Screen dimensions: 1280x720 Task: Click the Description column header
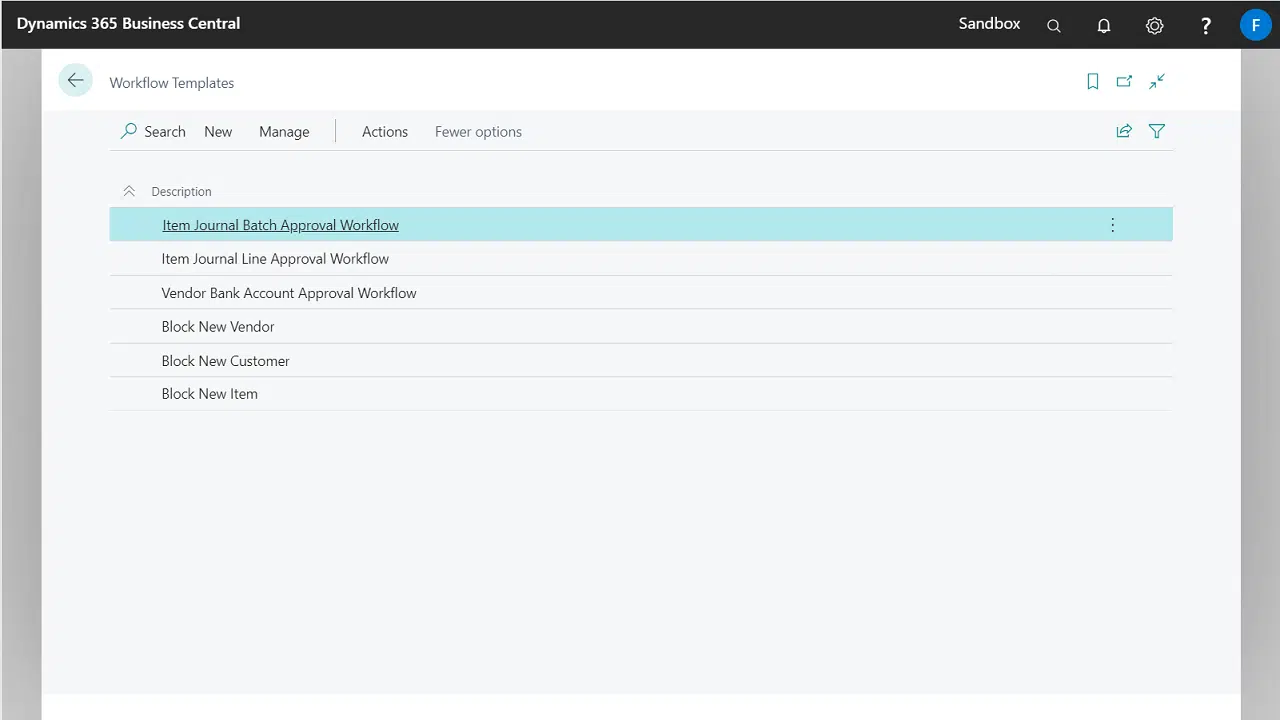point(181,191)
